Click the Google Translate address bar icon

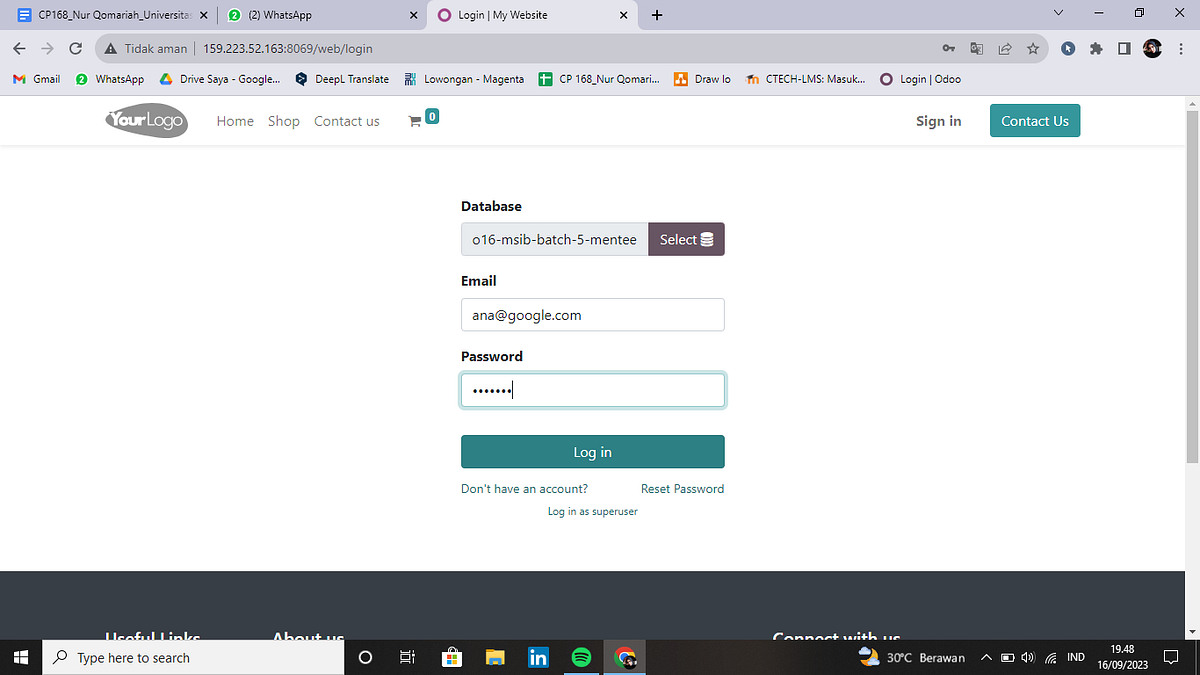tap(977, 47)
